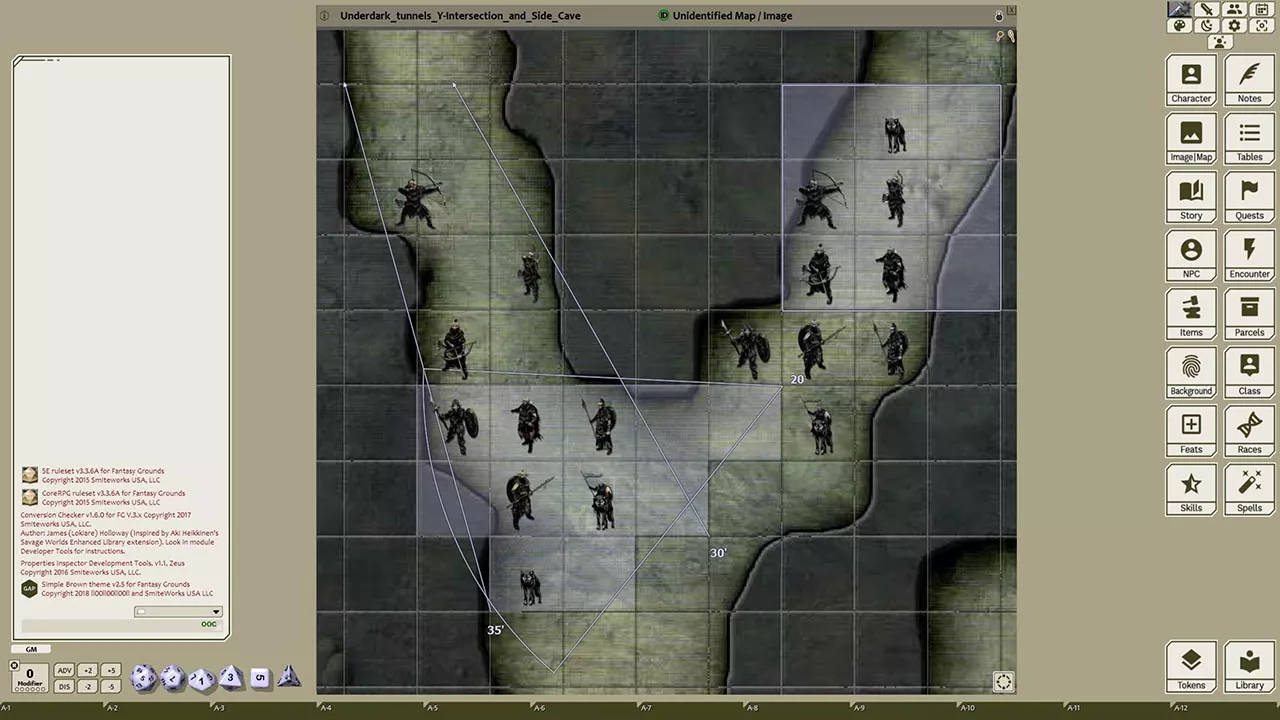Viewport: 1280px width, 720px height.
Task: Click the map's bottom-right target icon
Action: point(1003,682)
